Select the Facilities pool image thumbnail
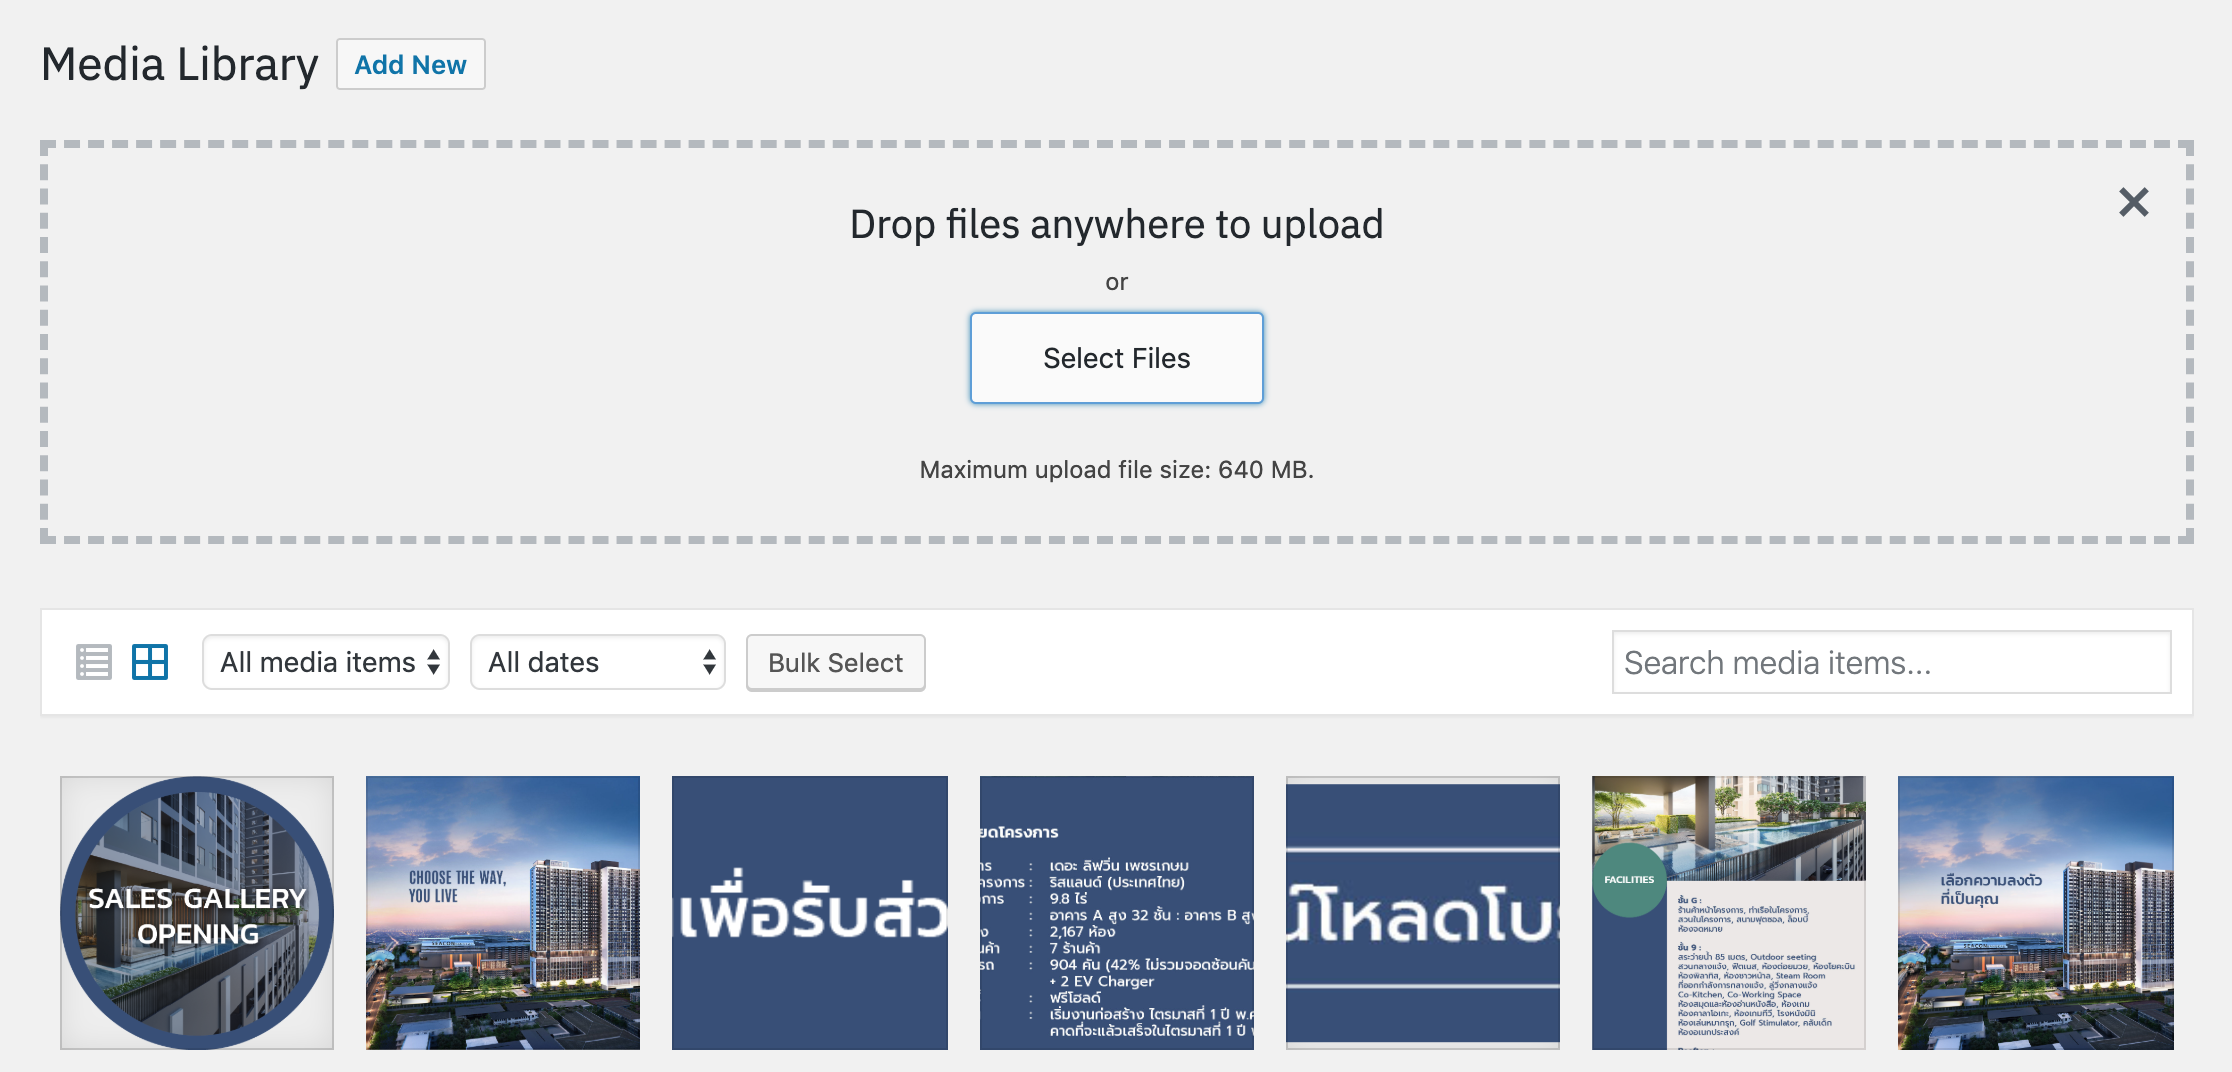This screenshot has height=1072, width=2232. 1728,913
